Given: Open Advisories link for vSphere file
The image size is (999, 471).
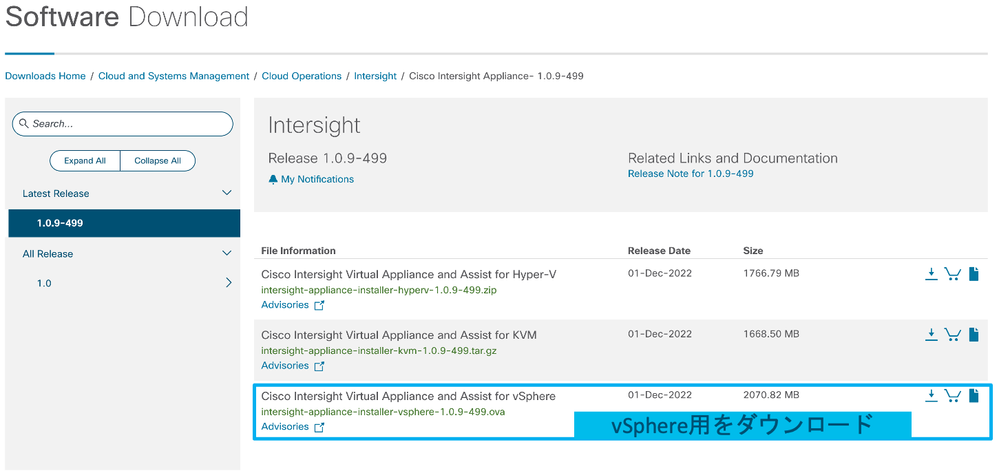Looking at the screenshot, I should point(285,427).
